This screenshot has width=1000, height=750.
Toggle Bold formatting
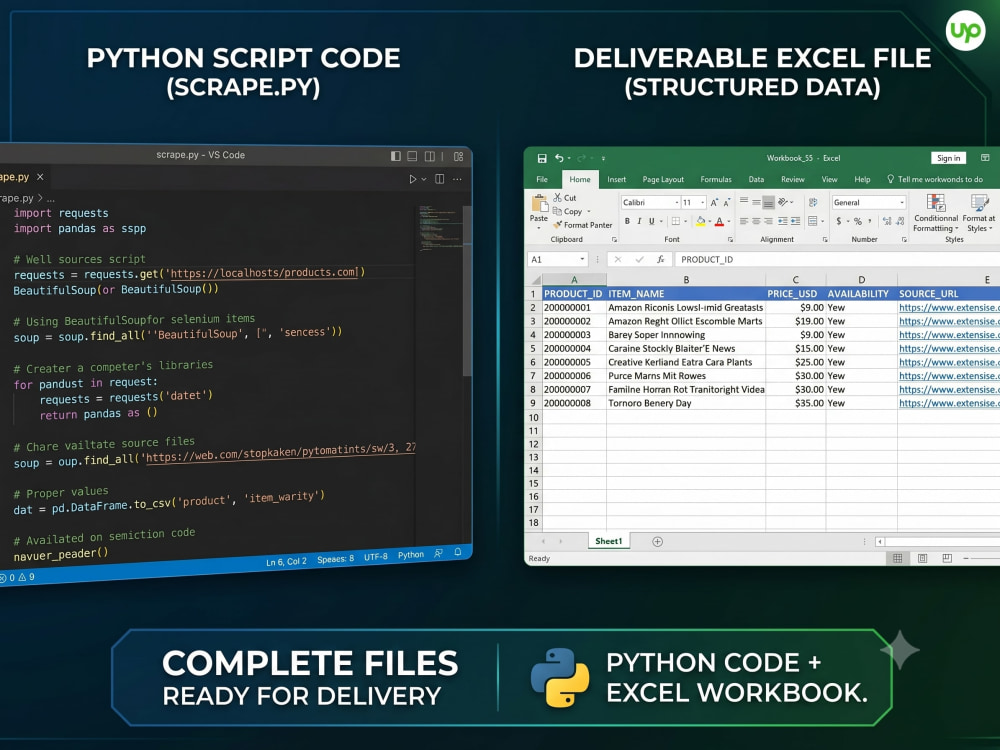[627, 221]
